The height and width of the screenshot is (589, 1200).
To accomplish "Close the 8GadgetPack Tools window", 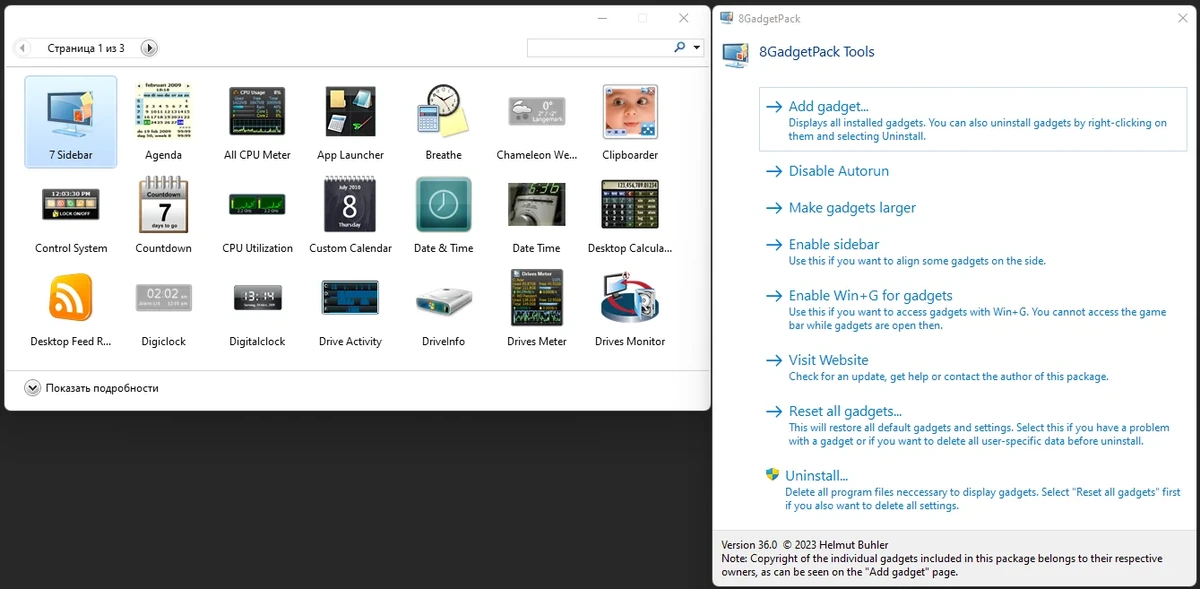I will (1183, 18).
